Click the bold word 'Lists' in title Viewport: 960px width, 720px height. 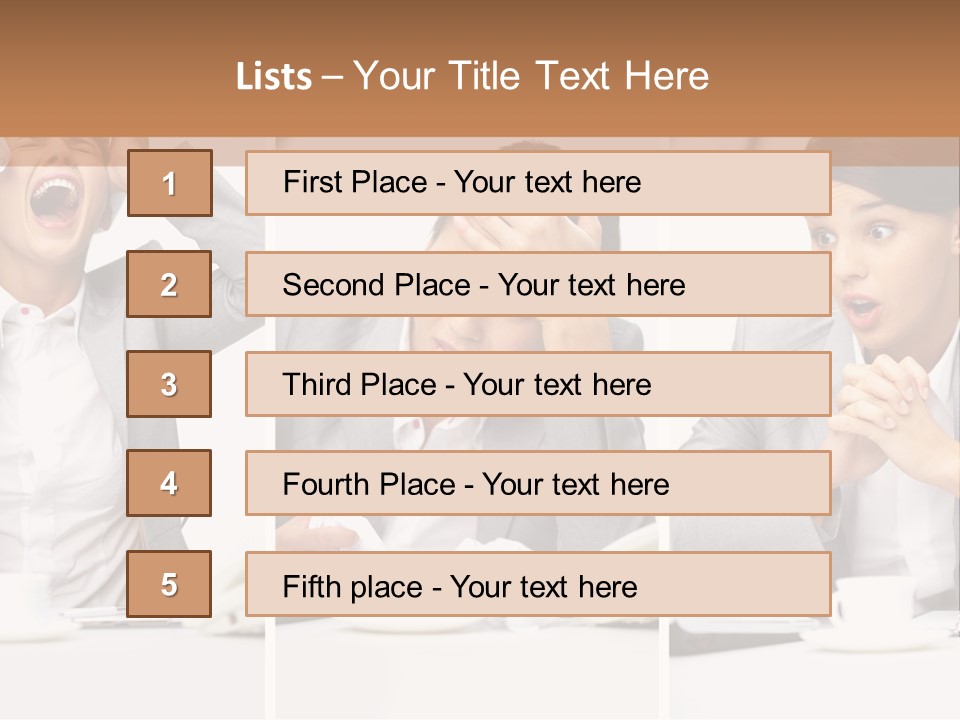coord(274,76)
